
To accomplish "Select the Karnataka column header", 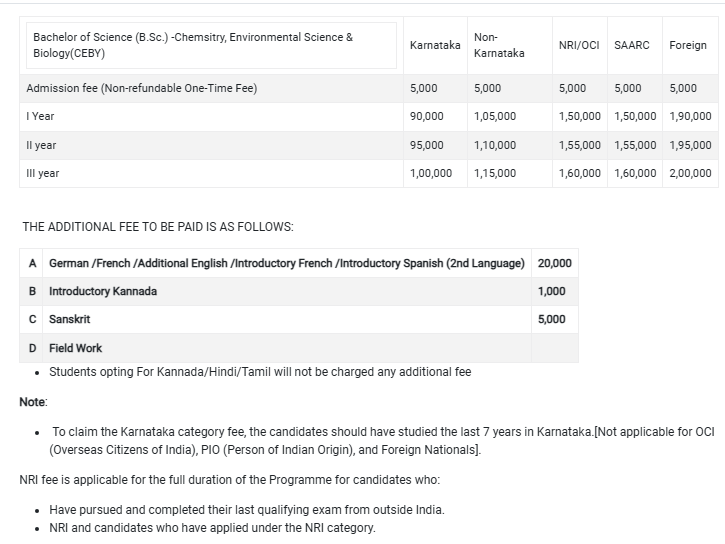I will pyautogui.click(x=435, y=45).
